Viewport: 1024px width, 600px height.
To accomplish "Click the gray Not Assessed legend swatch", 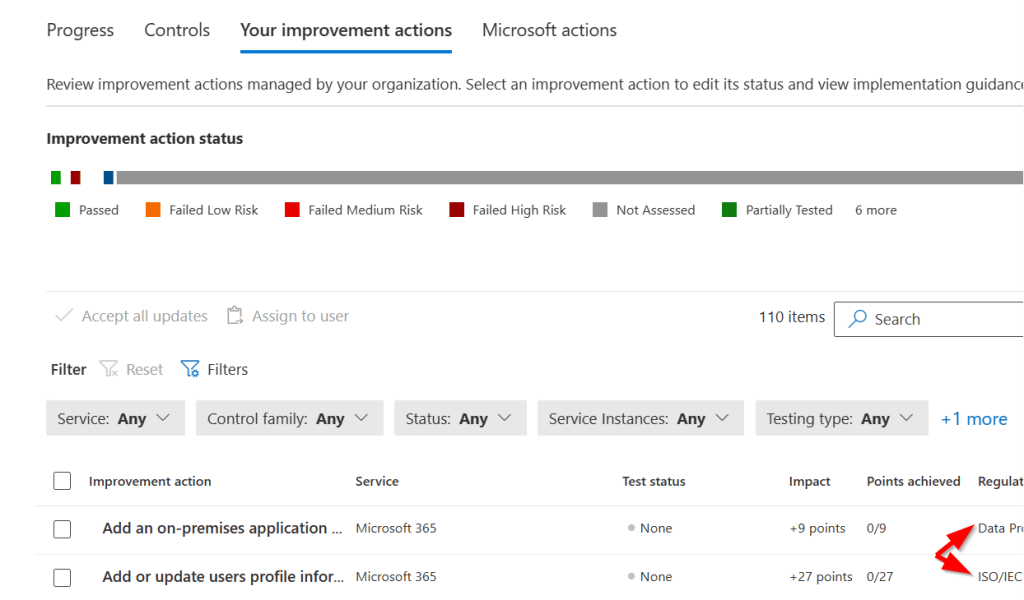I will [600, 210].
